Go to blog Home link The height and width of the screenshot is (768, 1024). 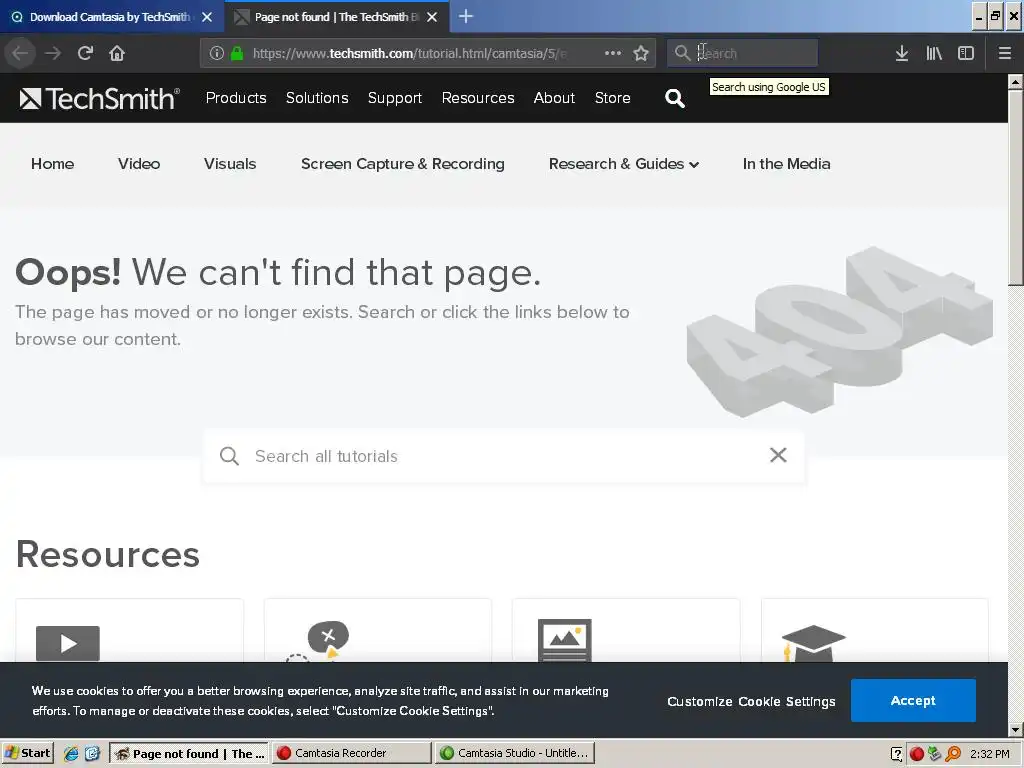tap(52, 164)
